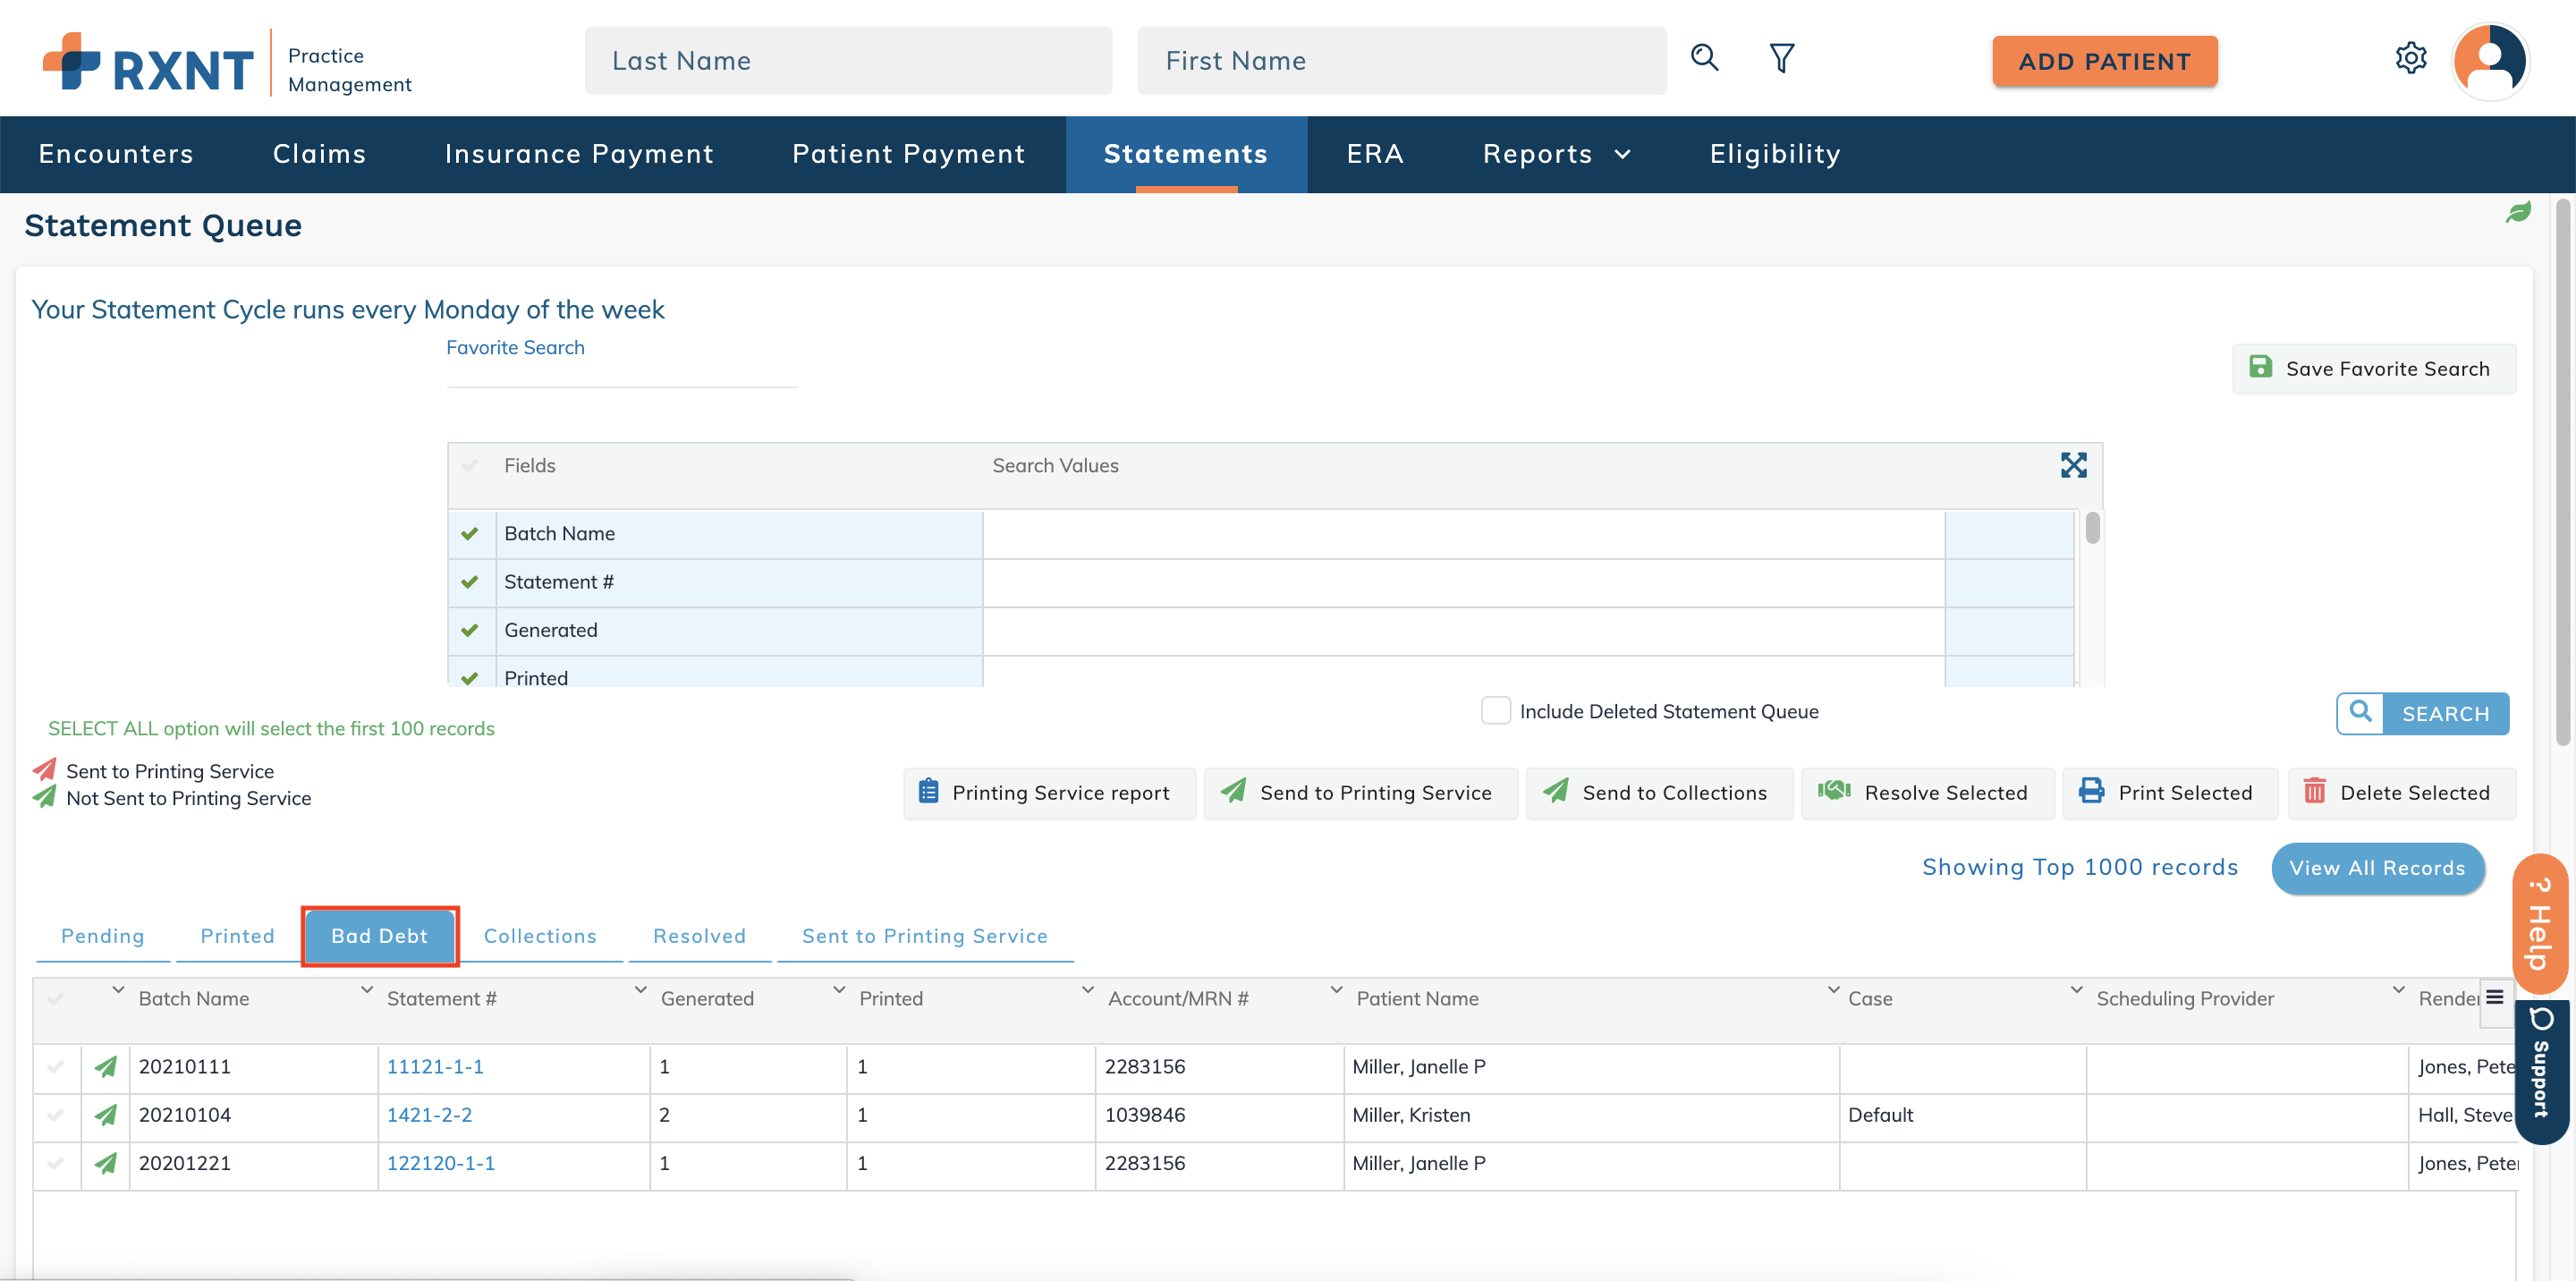Open the Statement # column dropdown arrow
Image resolution: width=2576 pixels, height=1281 pixels.
tap(640, 990)
